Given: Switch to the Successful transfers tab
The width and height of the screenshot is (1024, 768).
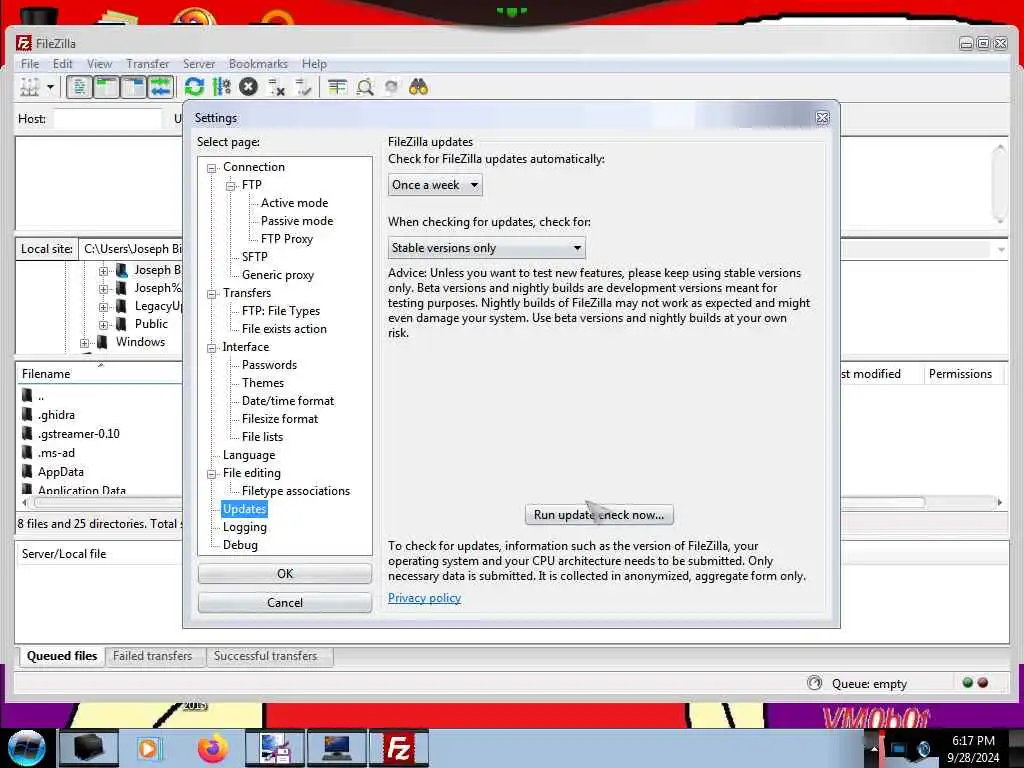Looking at the screenshot, I should click(x=265, y=656).
